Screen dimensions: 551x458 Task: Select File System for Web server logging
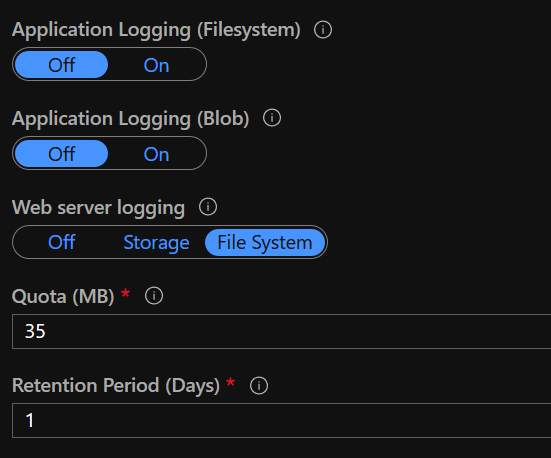click(265, 243)
